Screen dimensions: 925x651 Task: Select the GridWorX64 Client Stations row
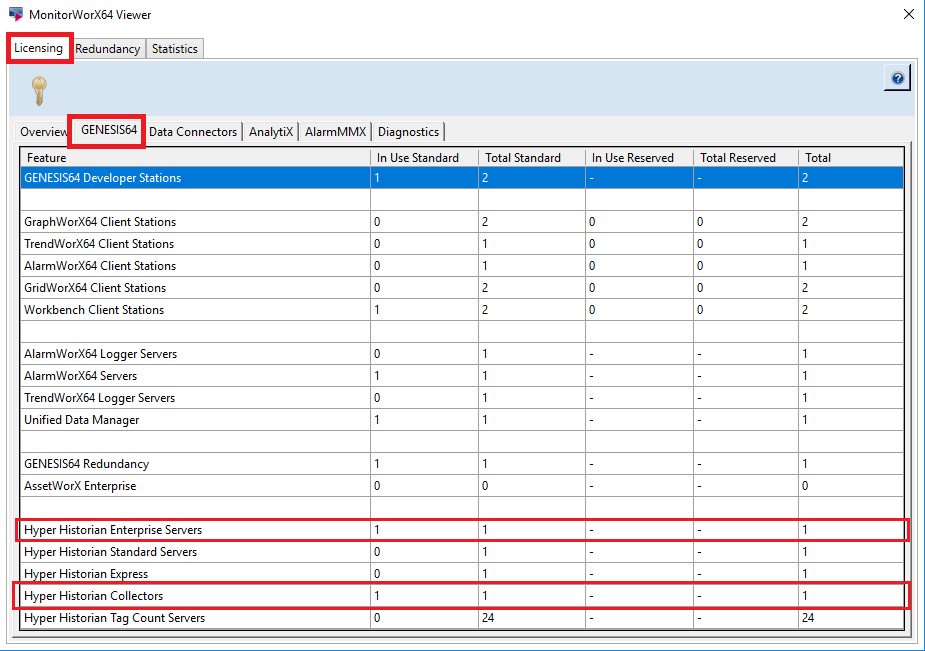(x=462, y=288)
